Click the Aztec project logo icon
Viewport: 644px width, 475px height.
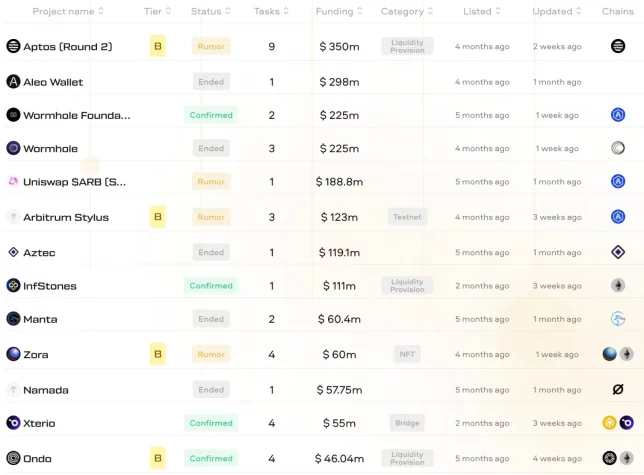13,253
